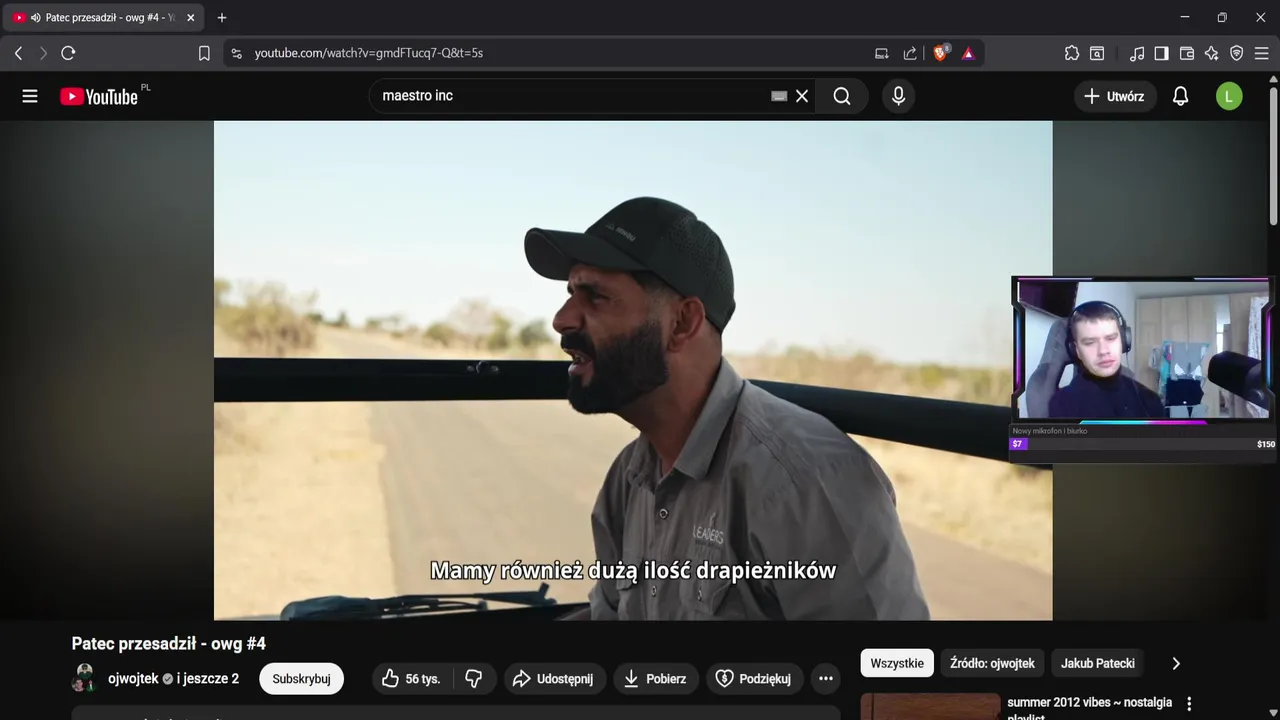The height and width of the screenshot is (720, 1280).
Task: Open Brave VPN shield icon
Action: (1237, 53)
